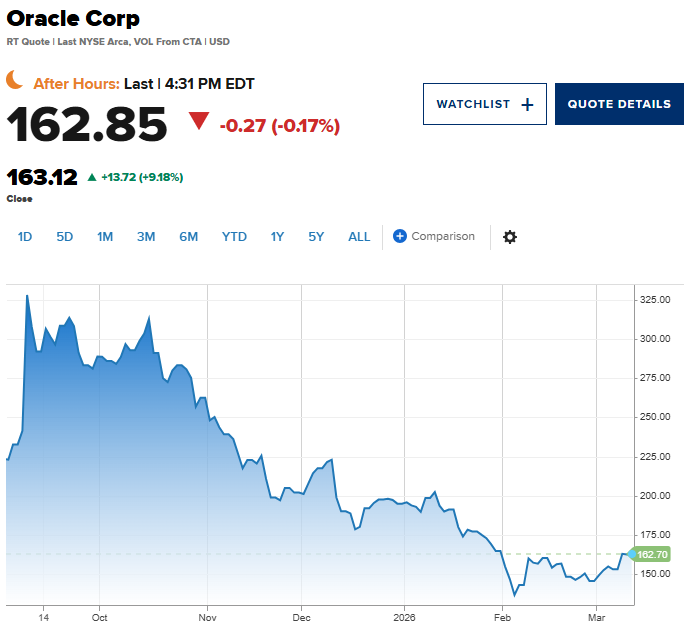Show ALL historical chart data
The height and width of the screenshot is (627, 690).
click(x=359, y=237)
